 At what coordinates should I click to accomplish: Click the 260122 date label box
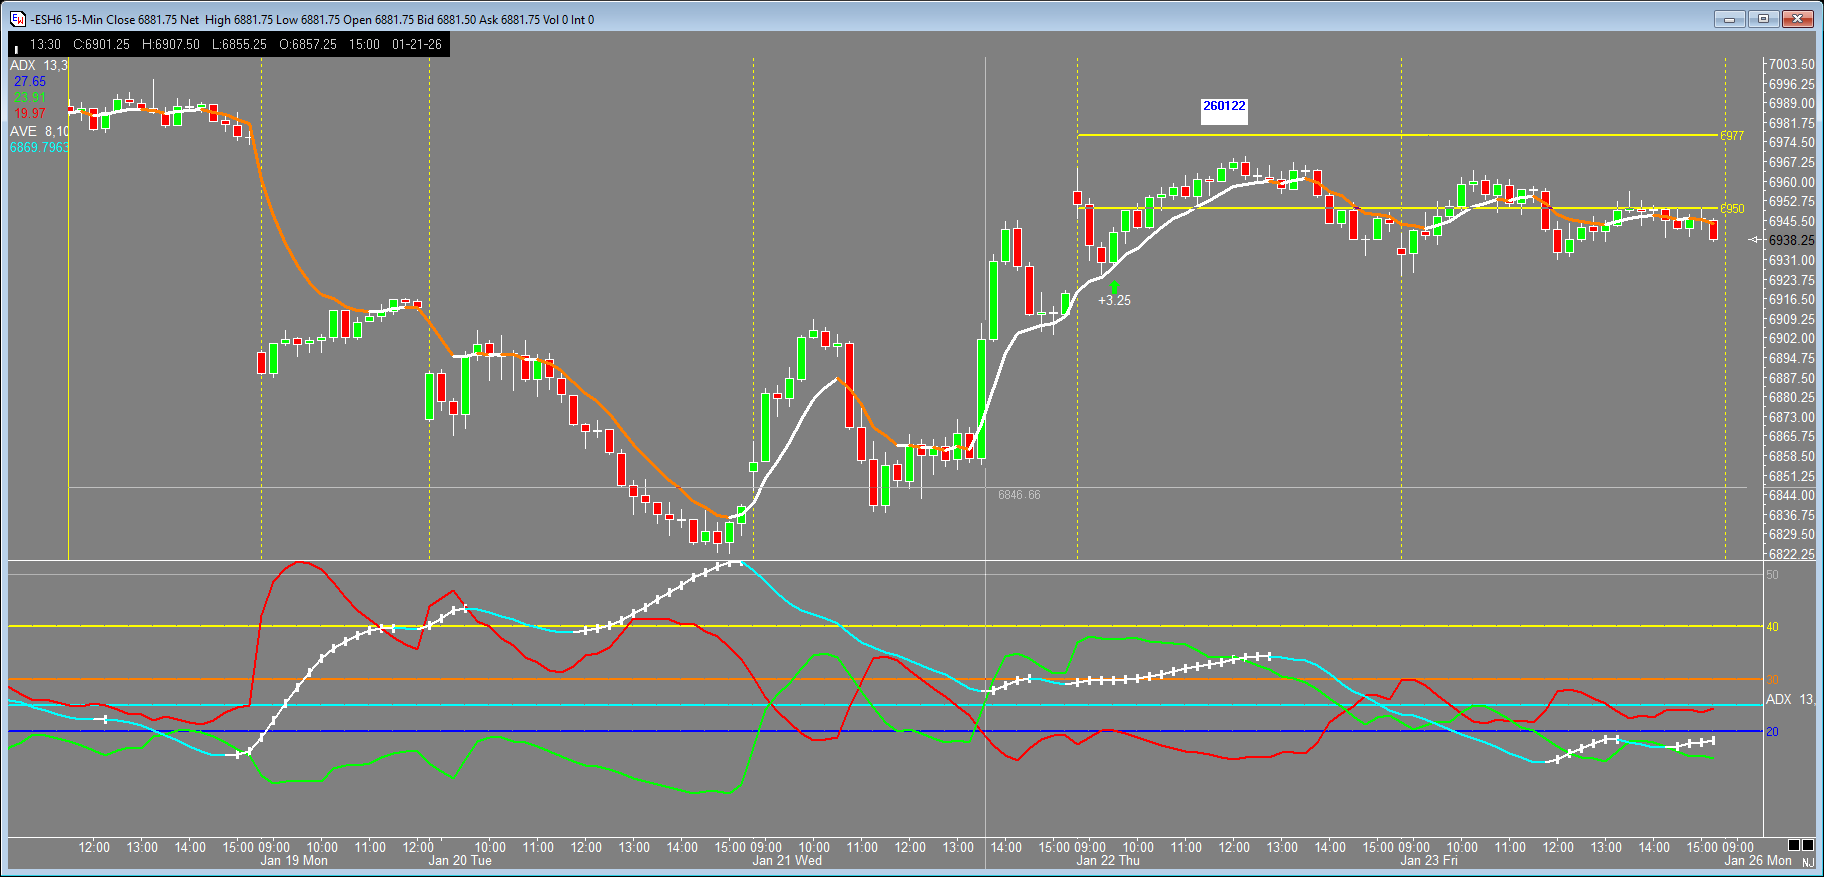click(x=1224, y=106)
